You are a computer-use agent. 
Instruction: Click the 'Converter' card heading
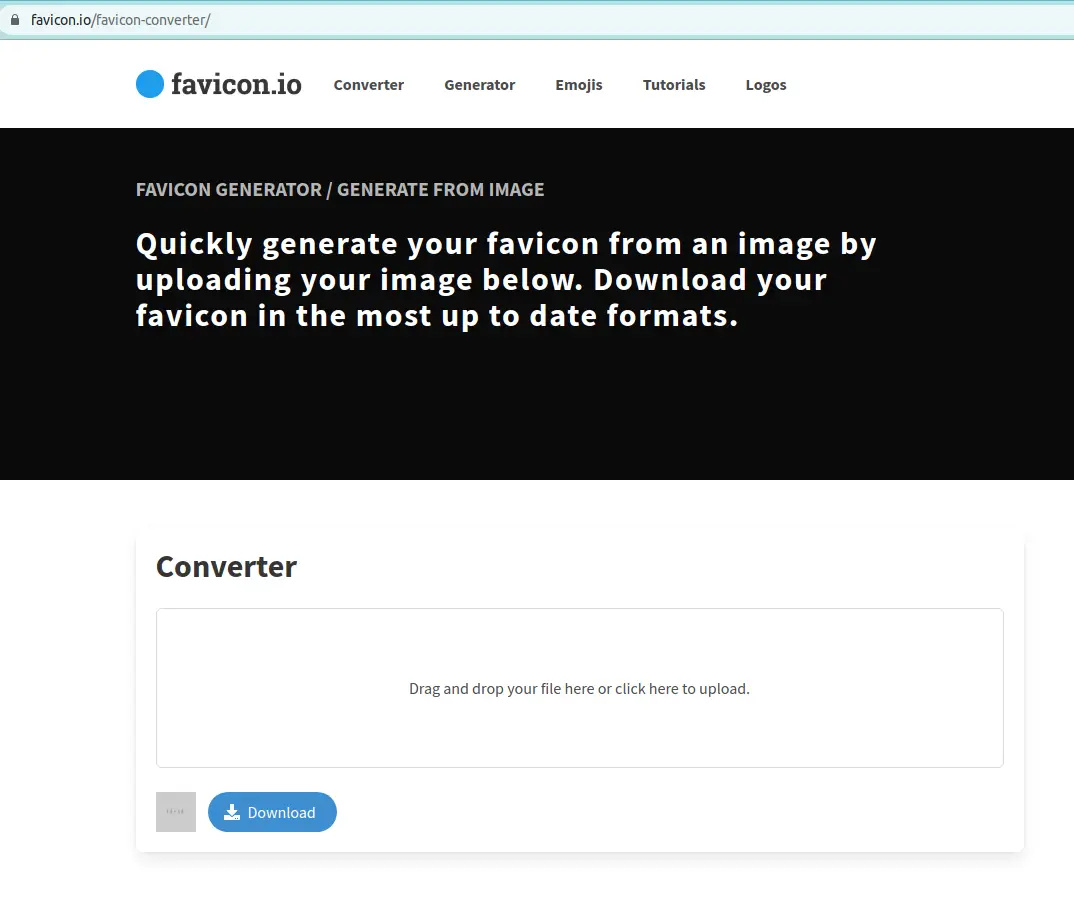[226, 567]
